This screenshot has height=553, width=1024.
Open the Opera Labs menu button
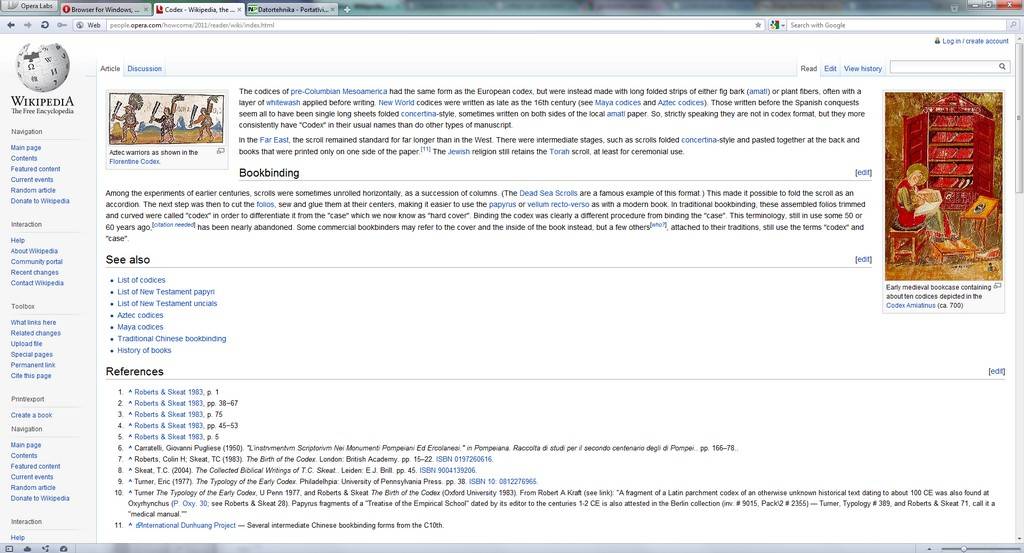point(29,8)
